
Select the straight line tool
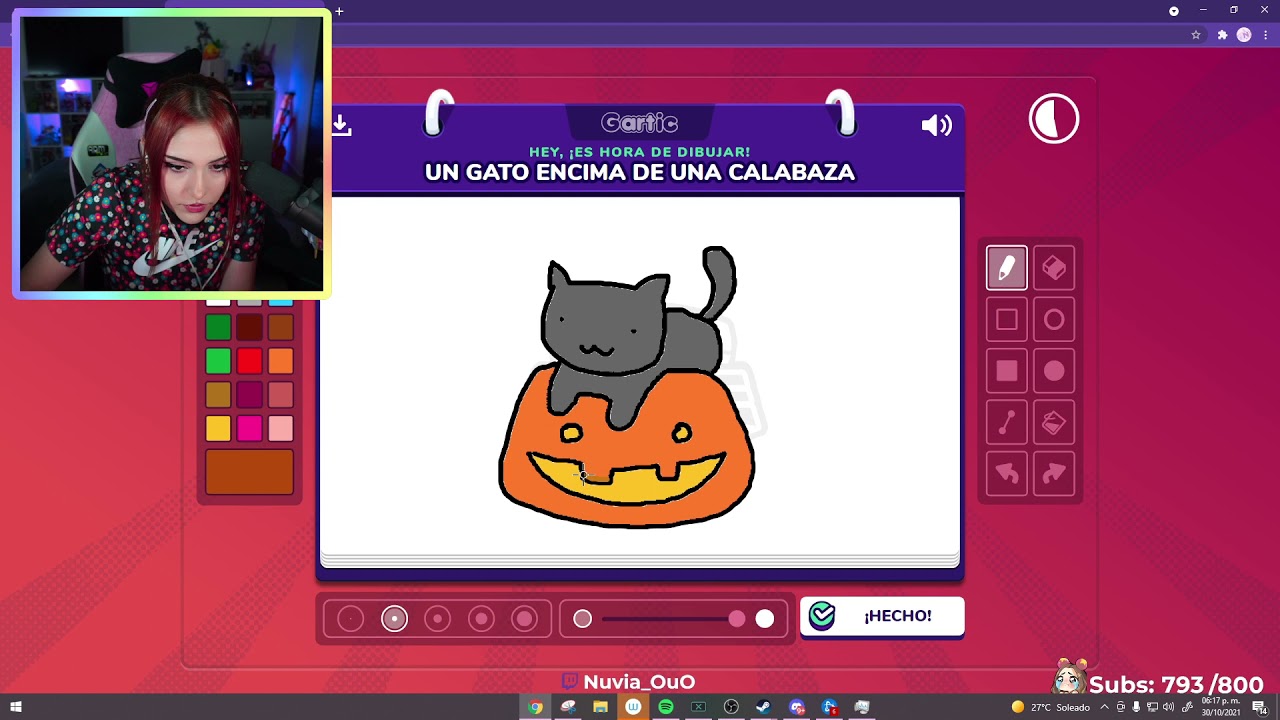[1007, 423]
